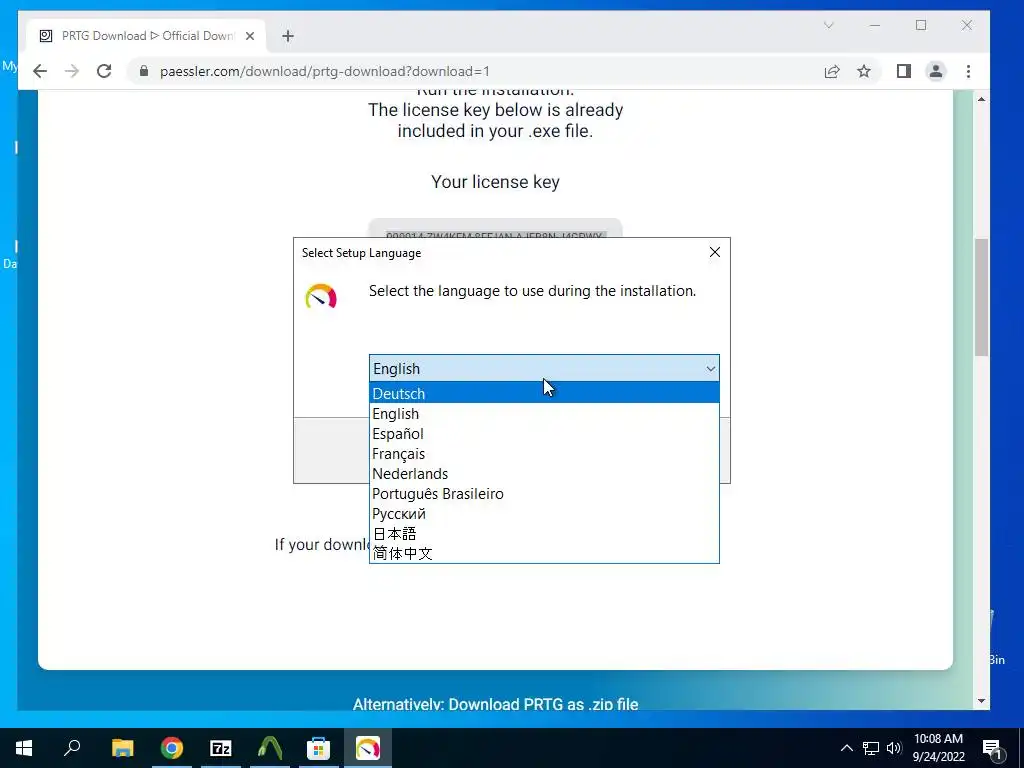This screenshot has width=1024, height=768.
Task: Go forward in Chrome
Action: tap(72, 71)
